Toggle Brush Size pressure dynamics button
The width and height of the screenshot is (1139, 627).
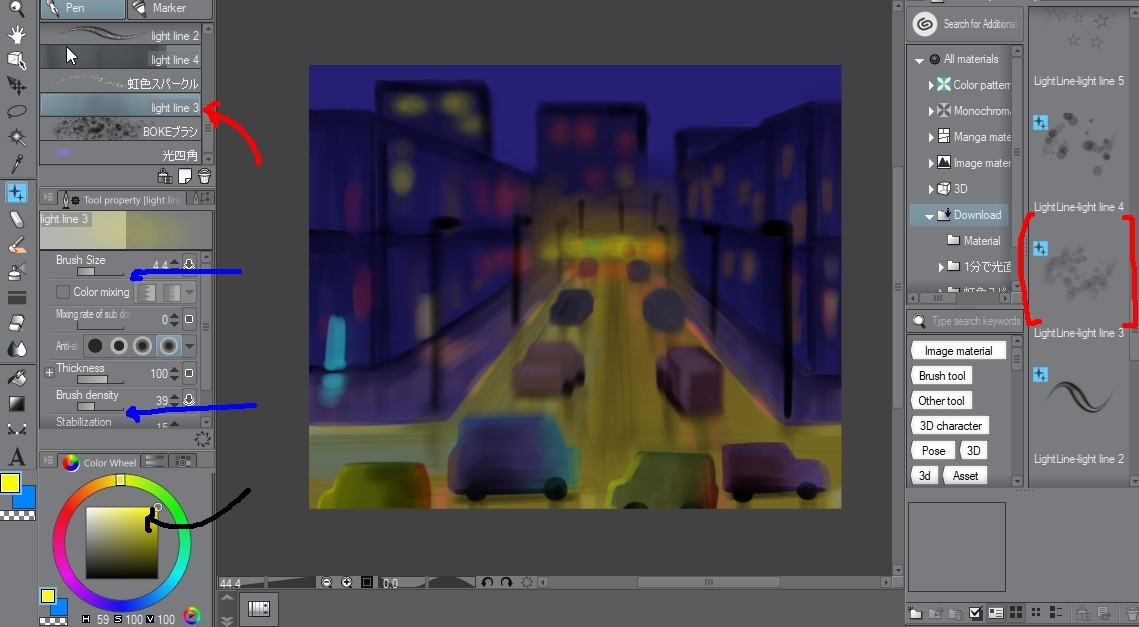189,264
